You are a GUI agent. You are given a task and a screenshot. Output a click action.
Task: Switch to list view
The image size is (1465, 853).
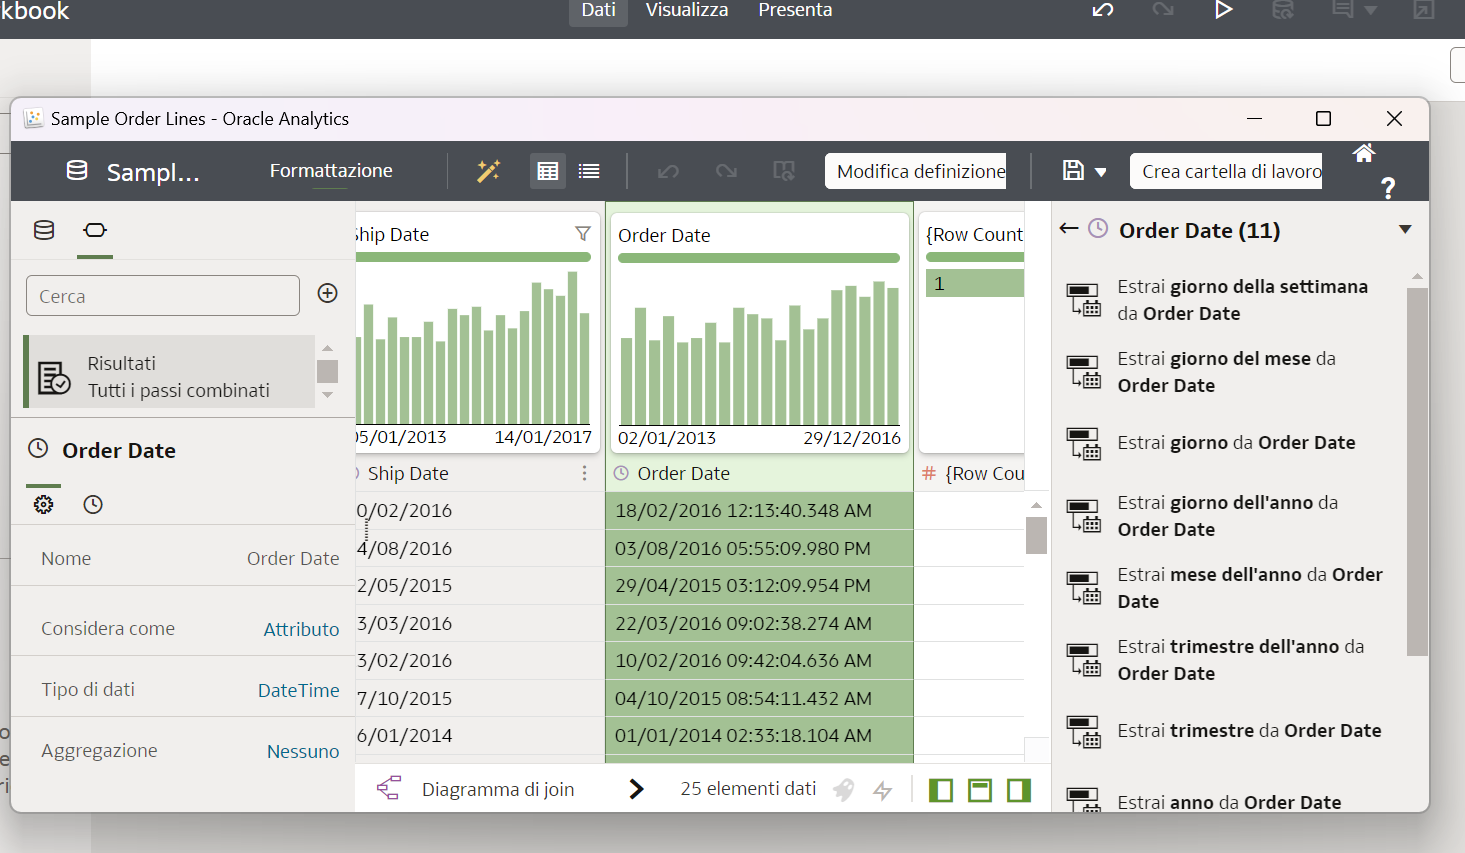tap(589, 171)
